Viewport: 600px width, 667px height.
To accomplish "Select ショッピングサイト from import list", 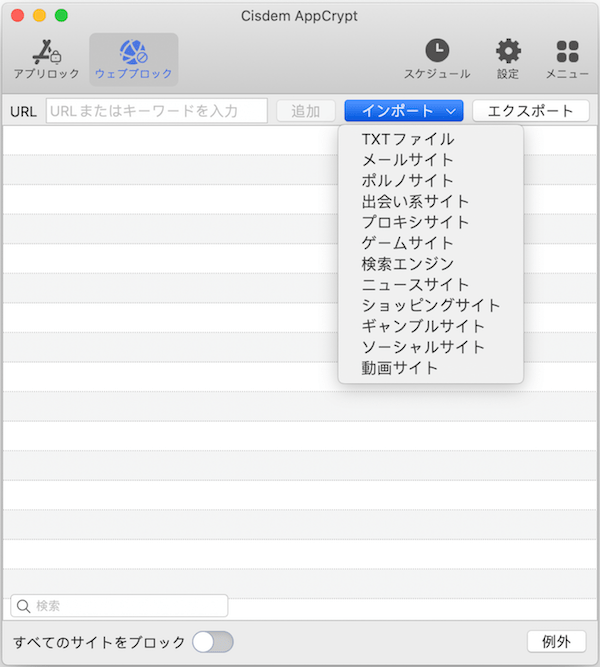I will [x=431, y=305].
